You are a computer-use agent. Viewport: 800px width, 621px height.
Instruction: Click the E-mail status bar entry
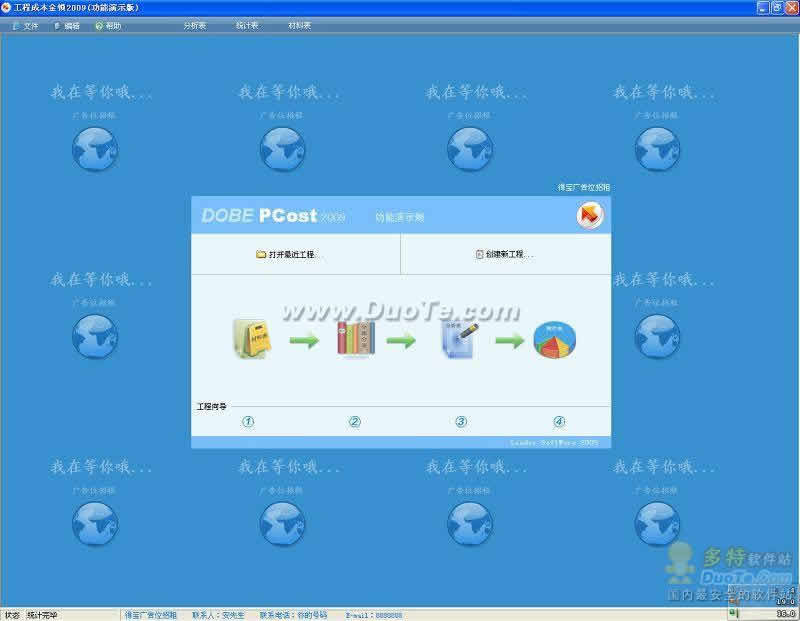tap(374, 615)
